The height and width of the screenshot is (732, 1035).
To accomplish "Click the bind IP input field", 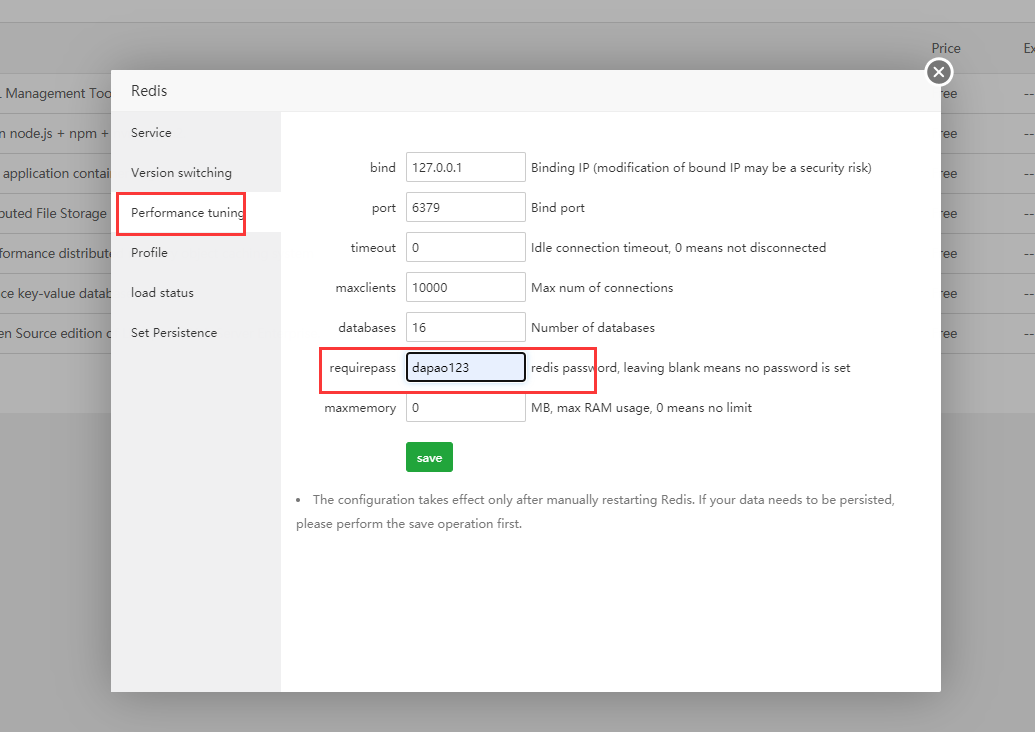I will click(465, 167).
